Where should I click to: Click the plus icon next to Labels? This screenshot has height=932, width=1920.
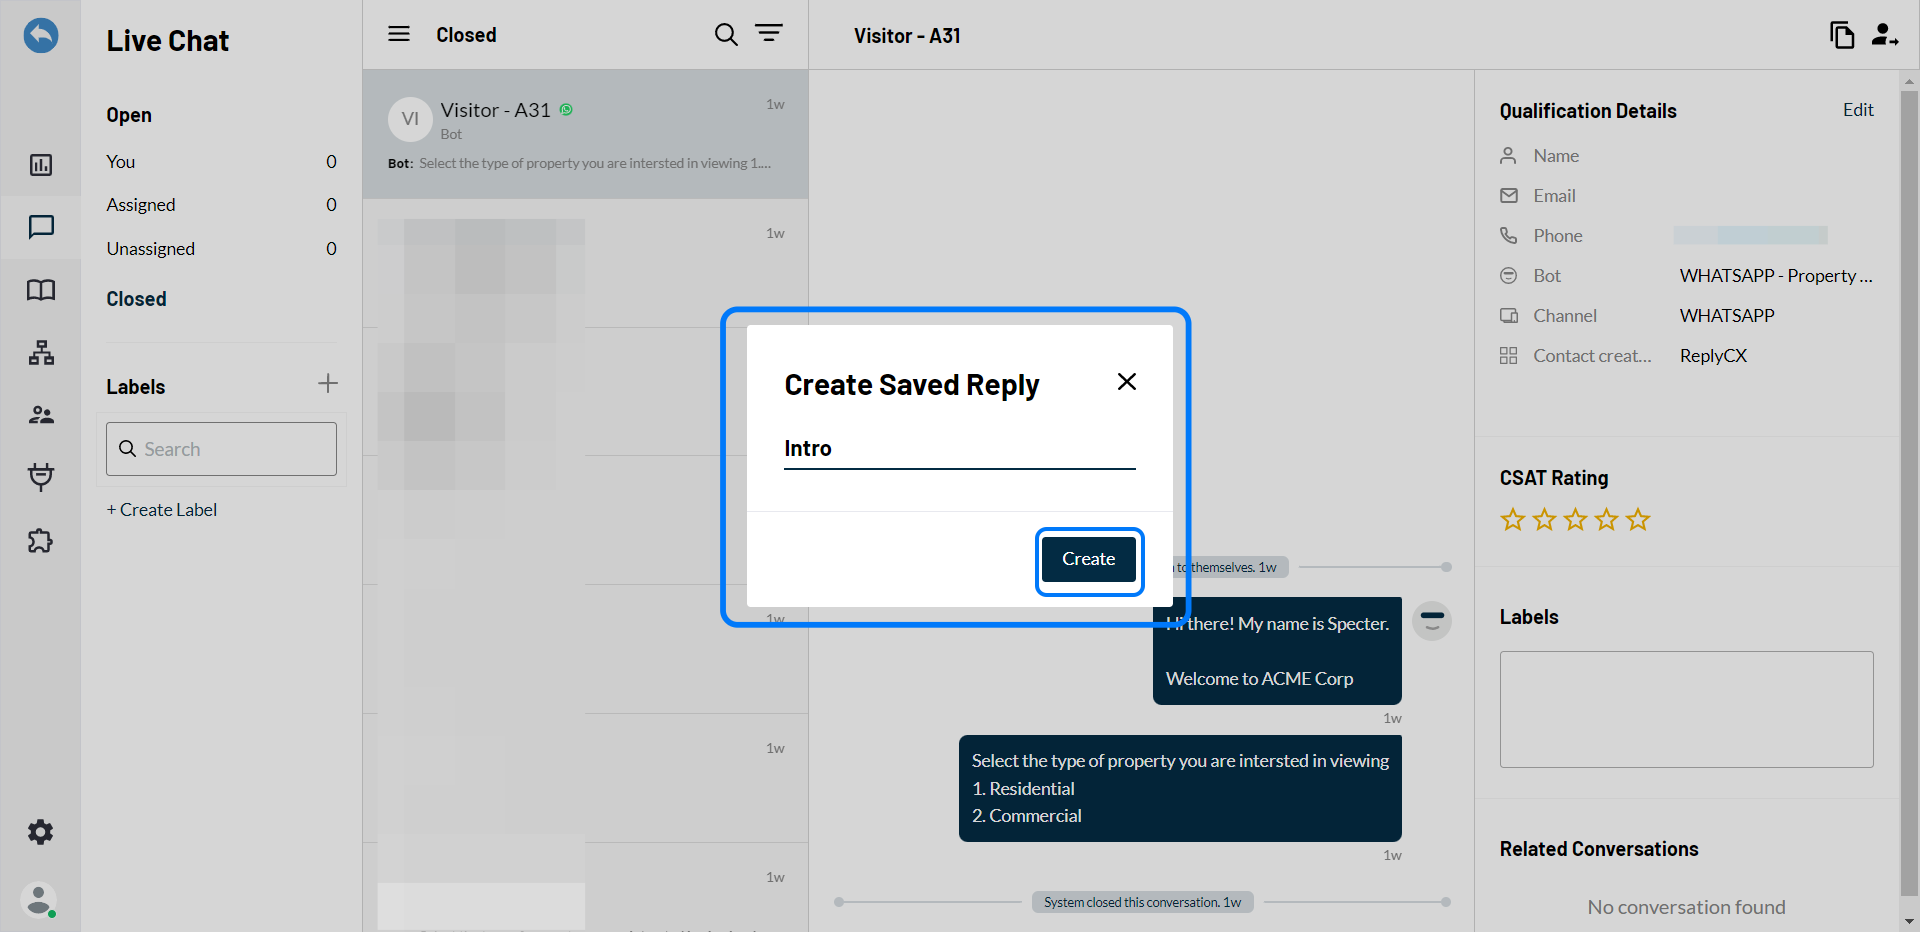(x=328, y=384)
